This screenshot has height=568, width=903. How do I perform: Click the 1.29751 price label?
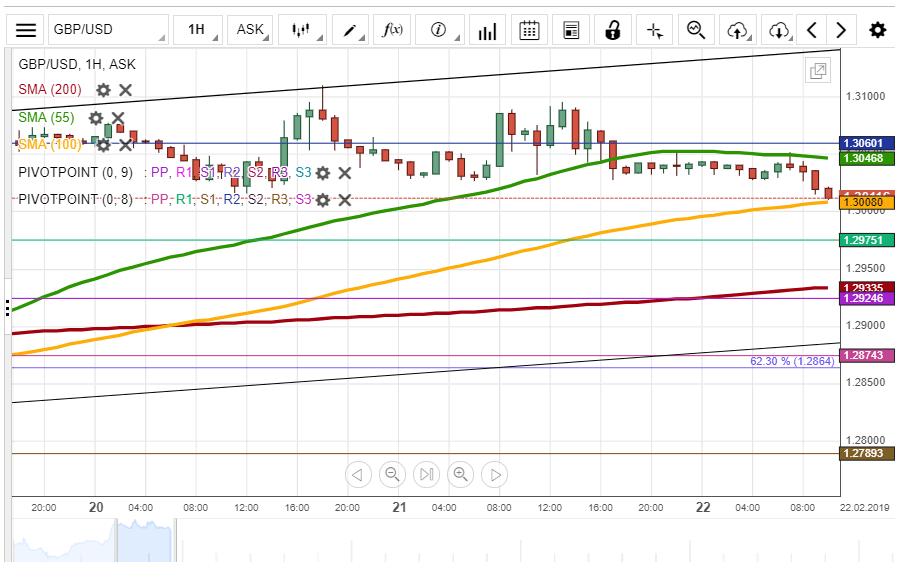pos(867,240)
